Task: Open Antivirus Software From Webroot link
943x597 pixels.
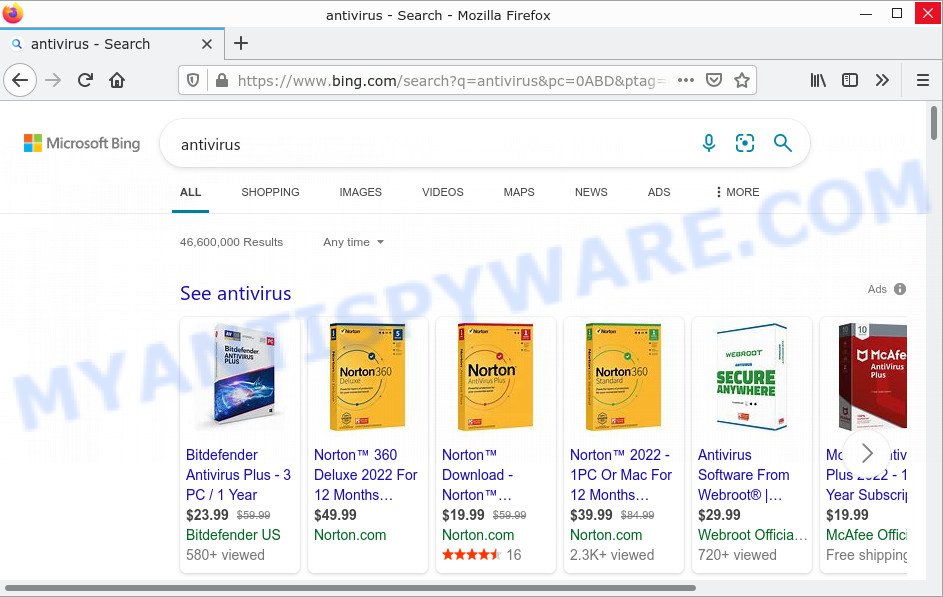Action: (743, 475)
